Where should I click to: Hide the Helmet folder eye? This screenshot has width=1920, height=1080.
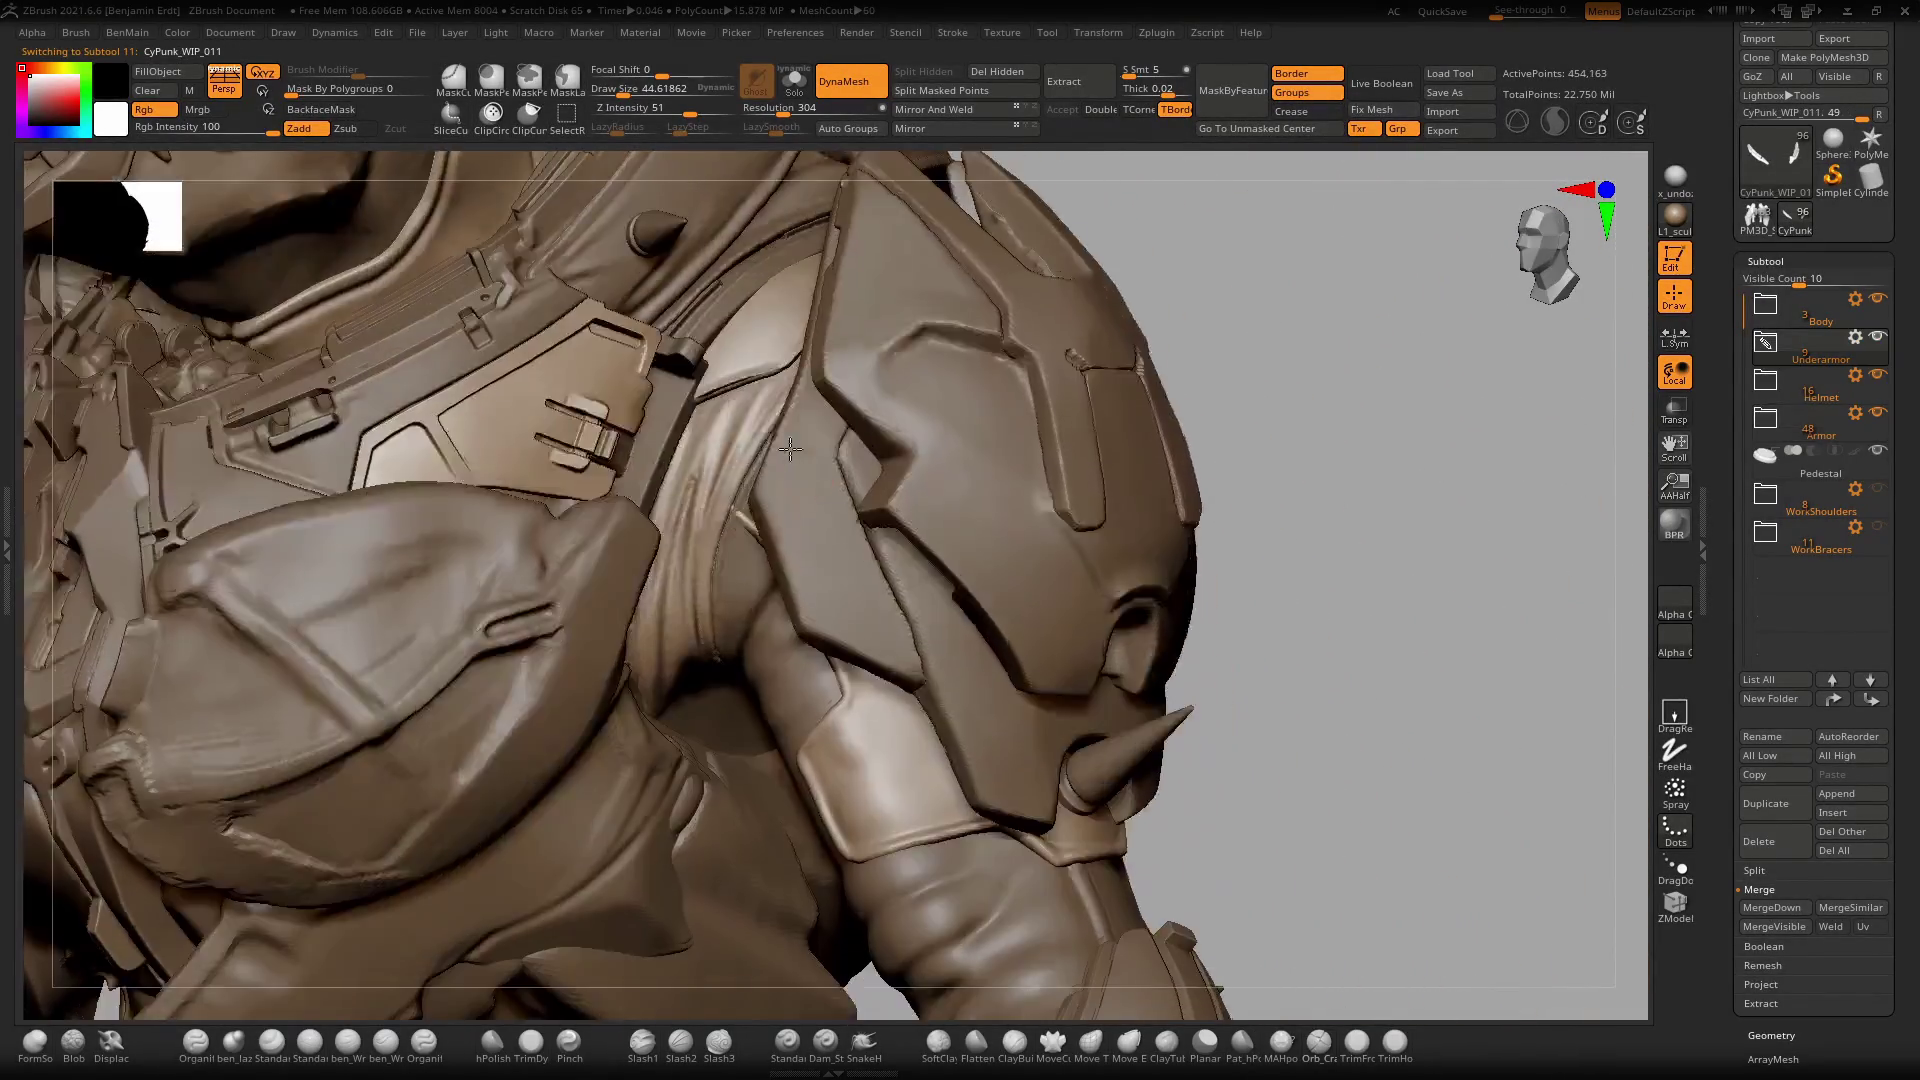pyautogui.click(x=1878, y=374)
